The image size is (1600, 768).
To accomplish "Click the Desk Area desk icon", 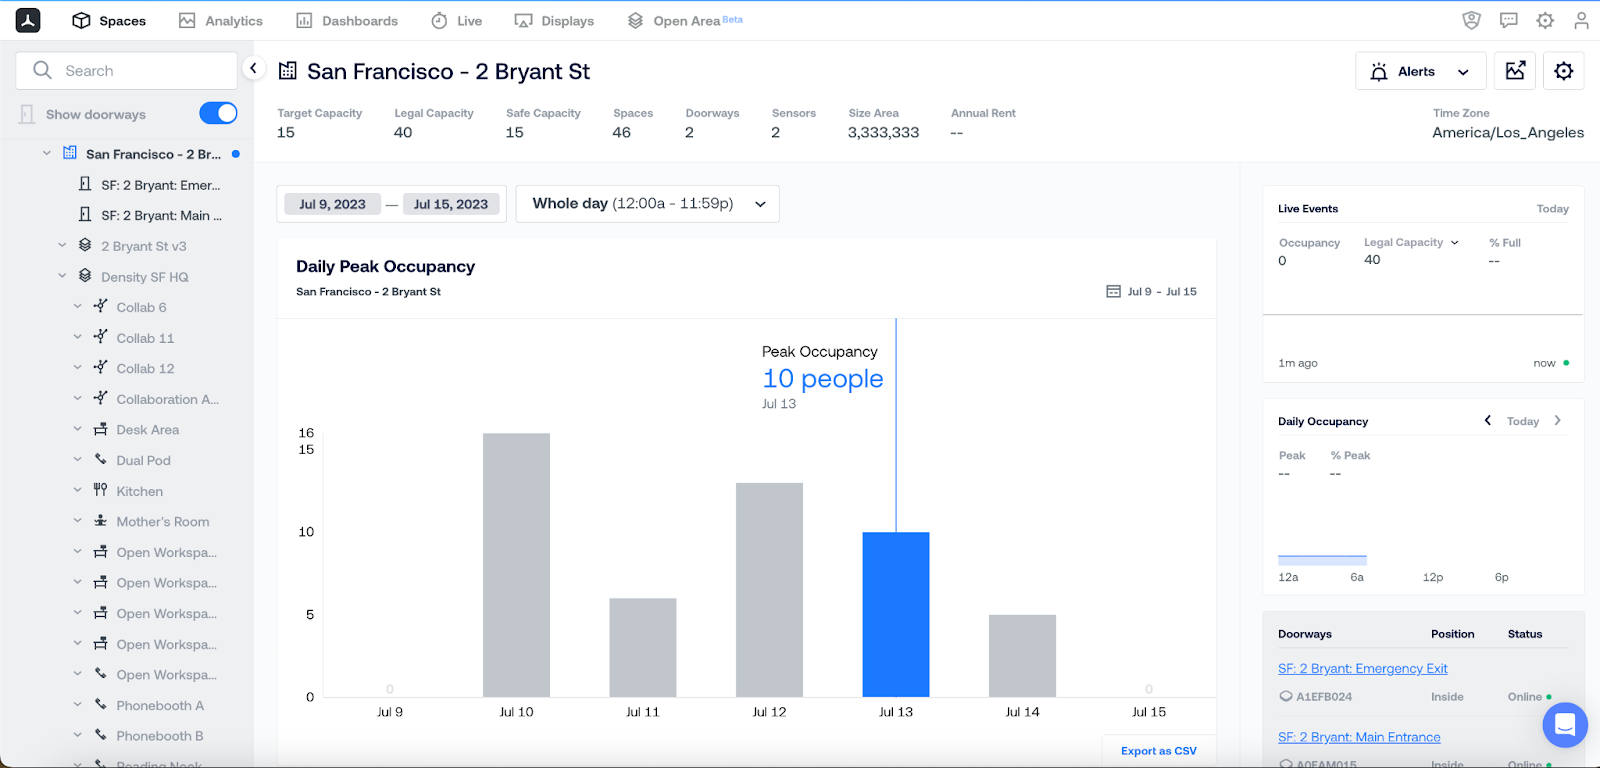I will [x=100, y=429].
